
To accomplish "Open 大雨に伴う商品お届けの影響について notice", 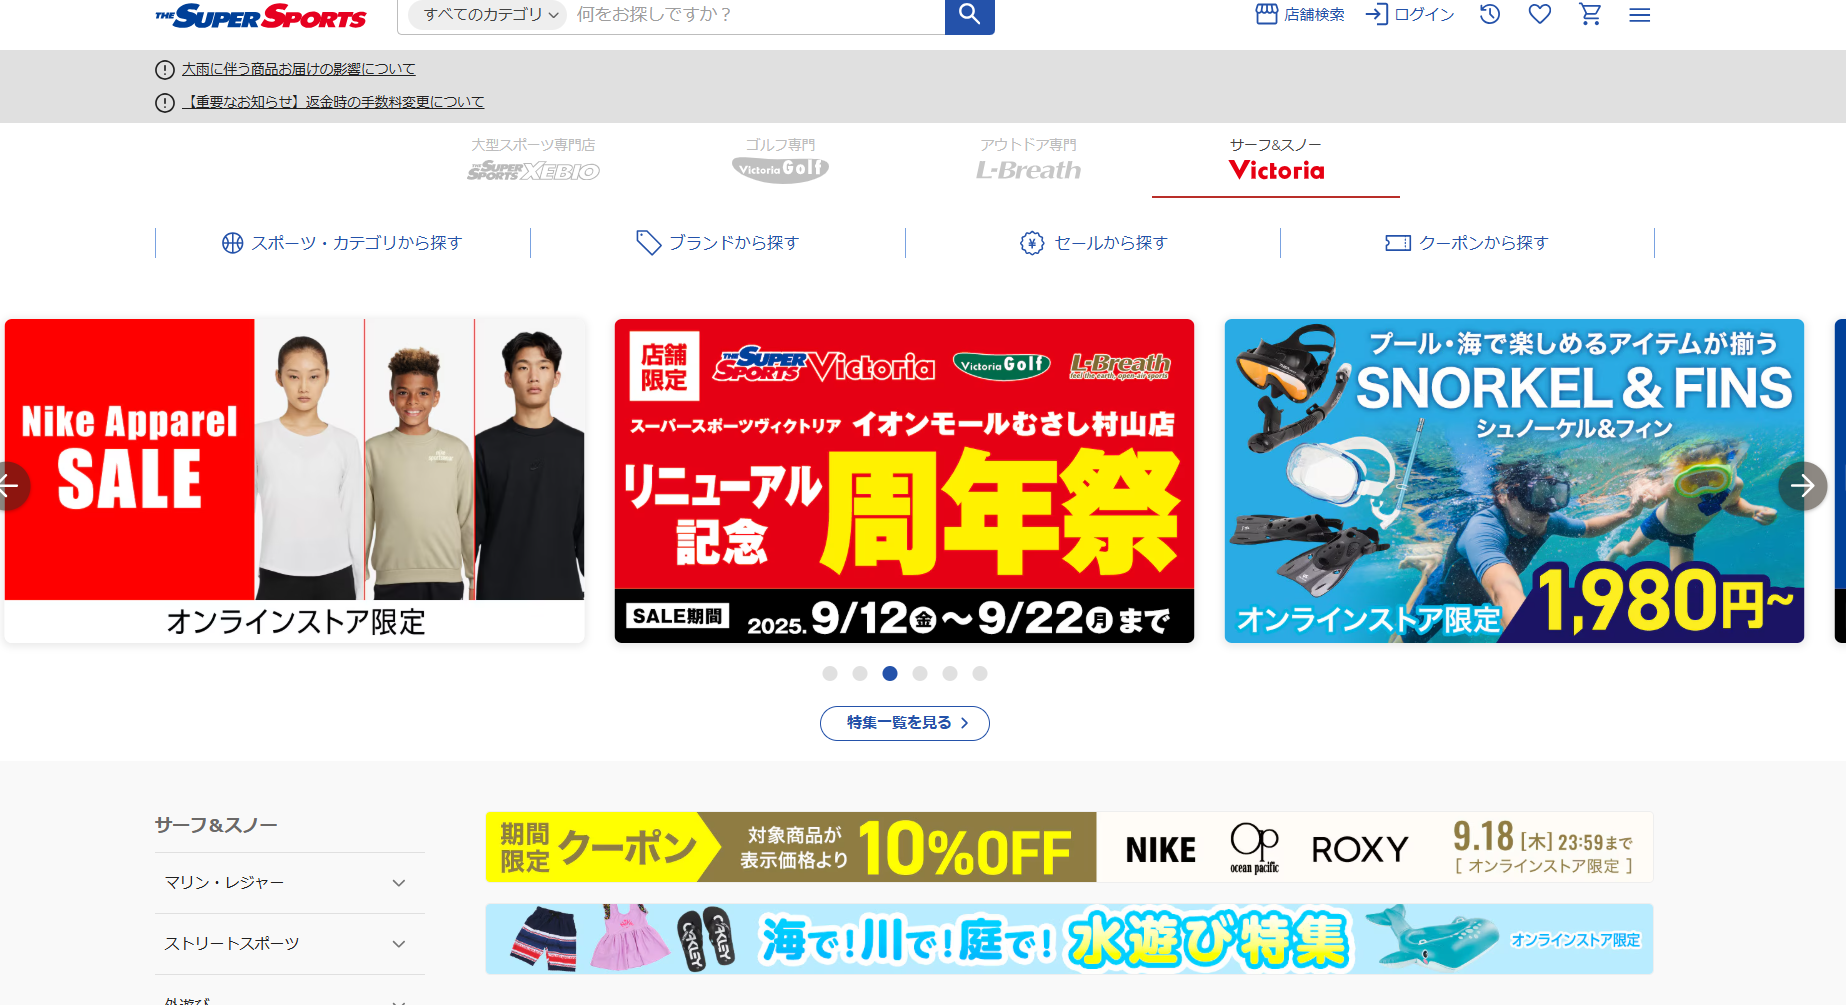I will click(x=298, y=69).
